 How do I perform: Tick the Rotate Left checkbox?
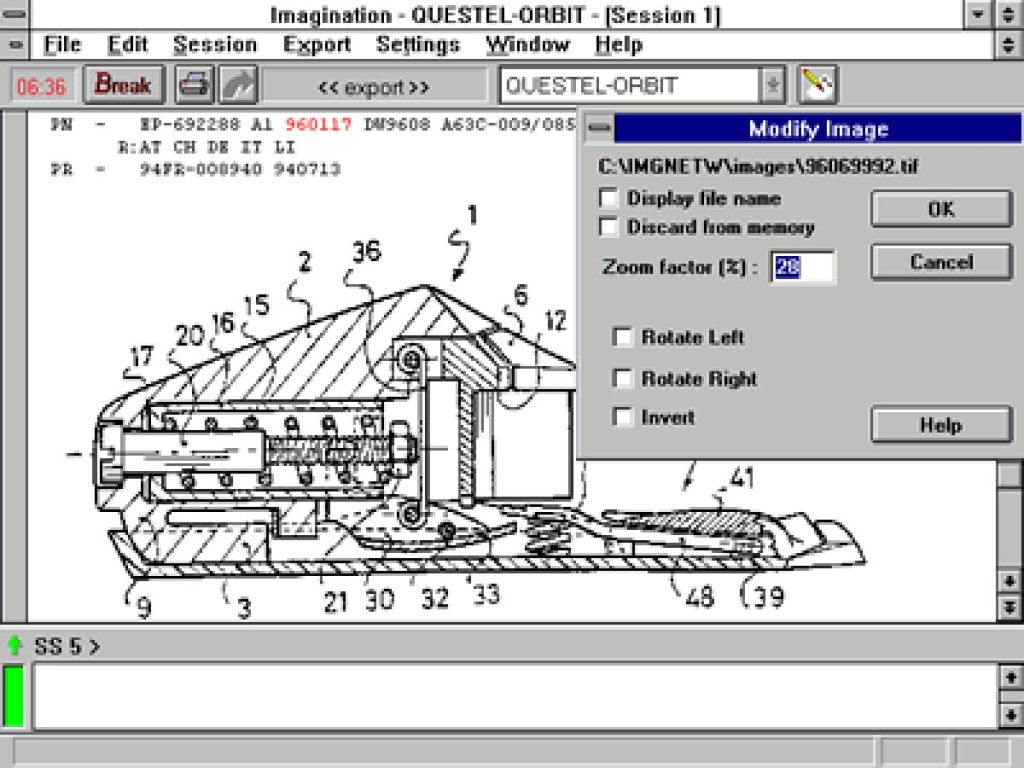[x=623, y=337]
